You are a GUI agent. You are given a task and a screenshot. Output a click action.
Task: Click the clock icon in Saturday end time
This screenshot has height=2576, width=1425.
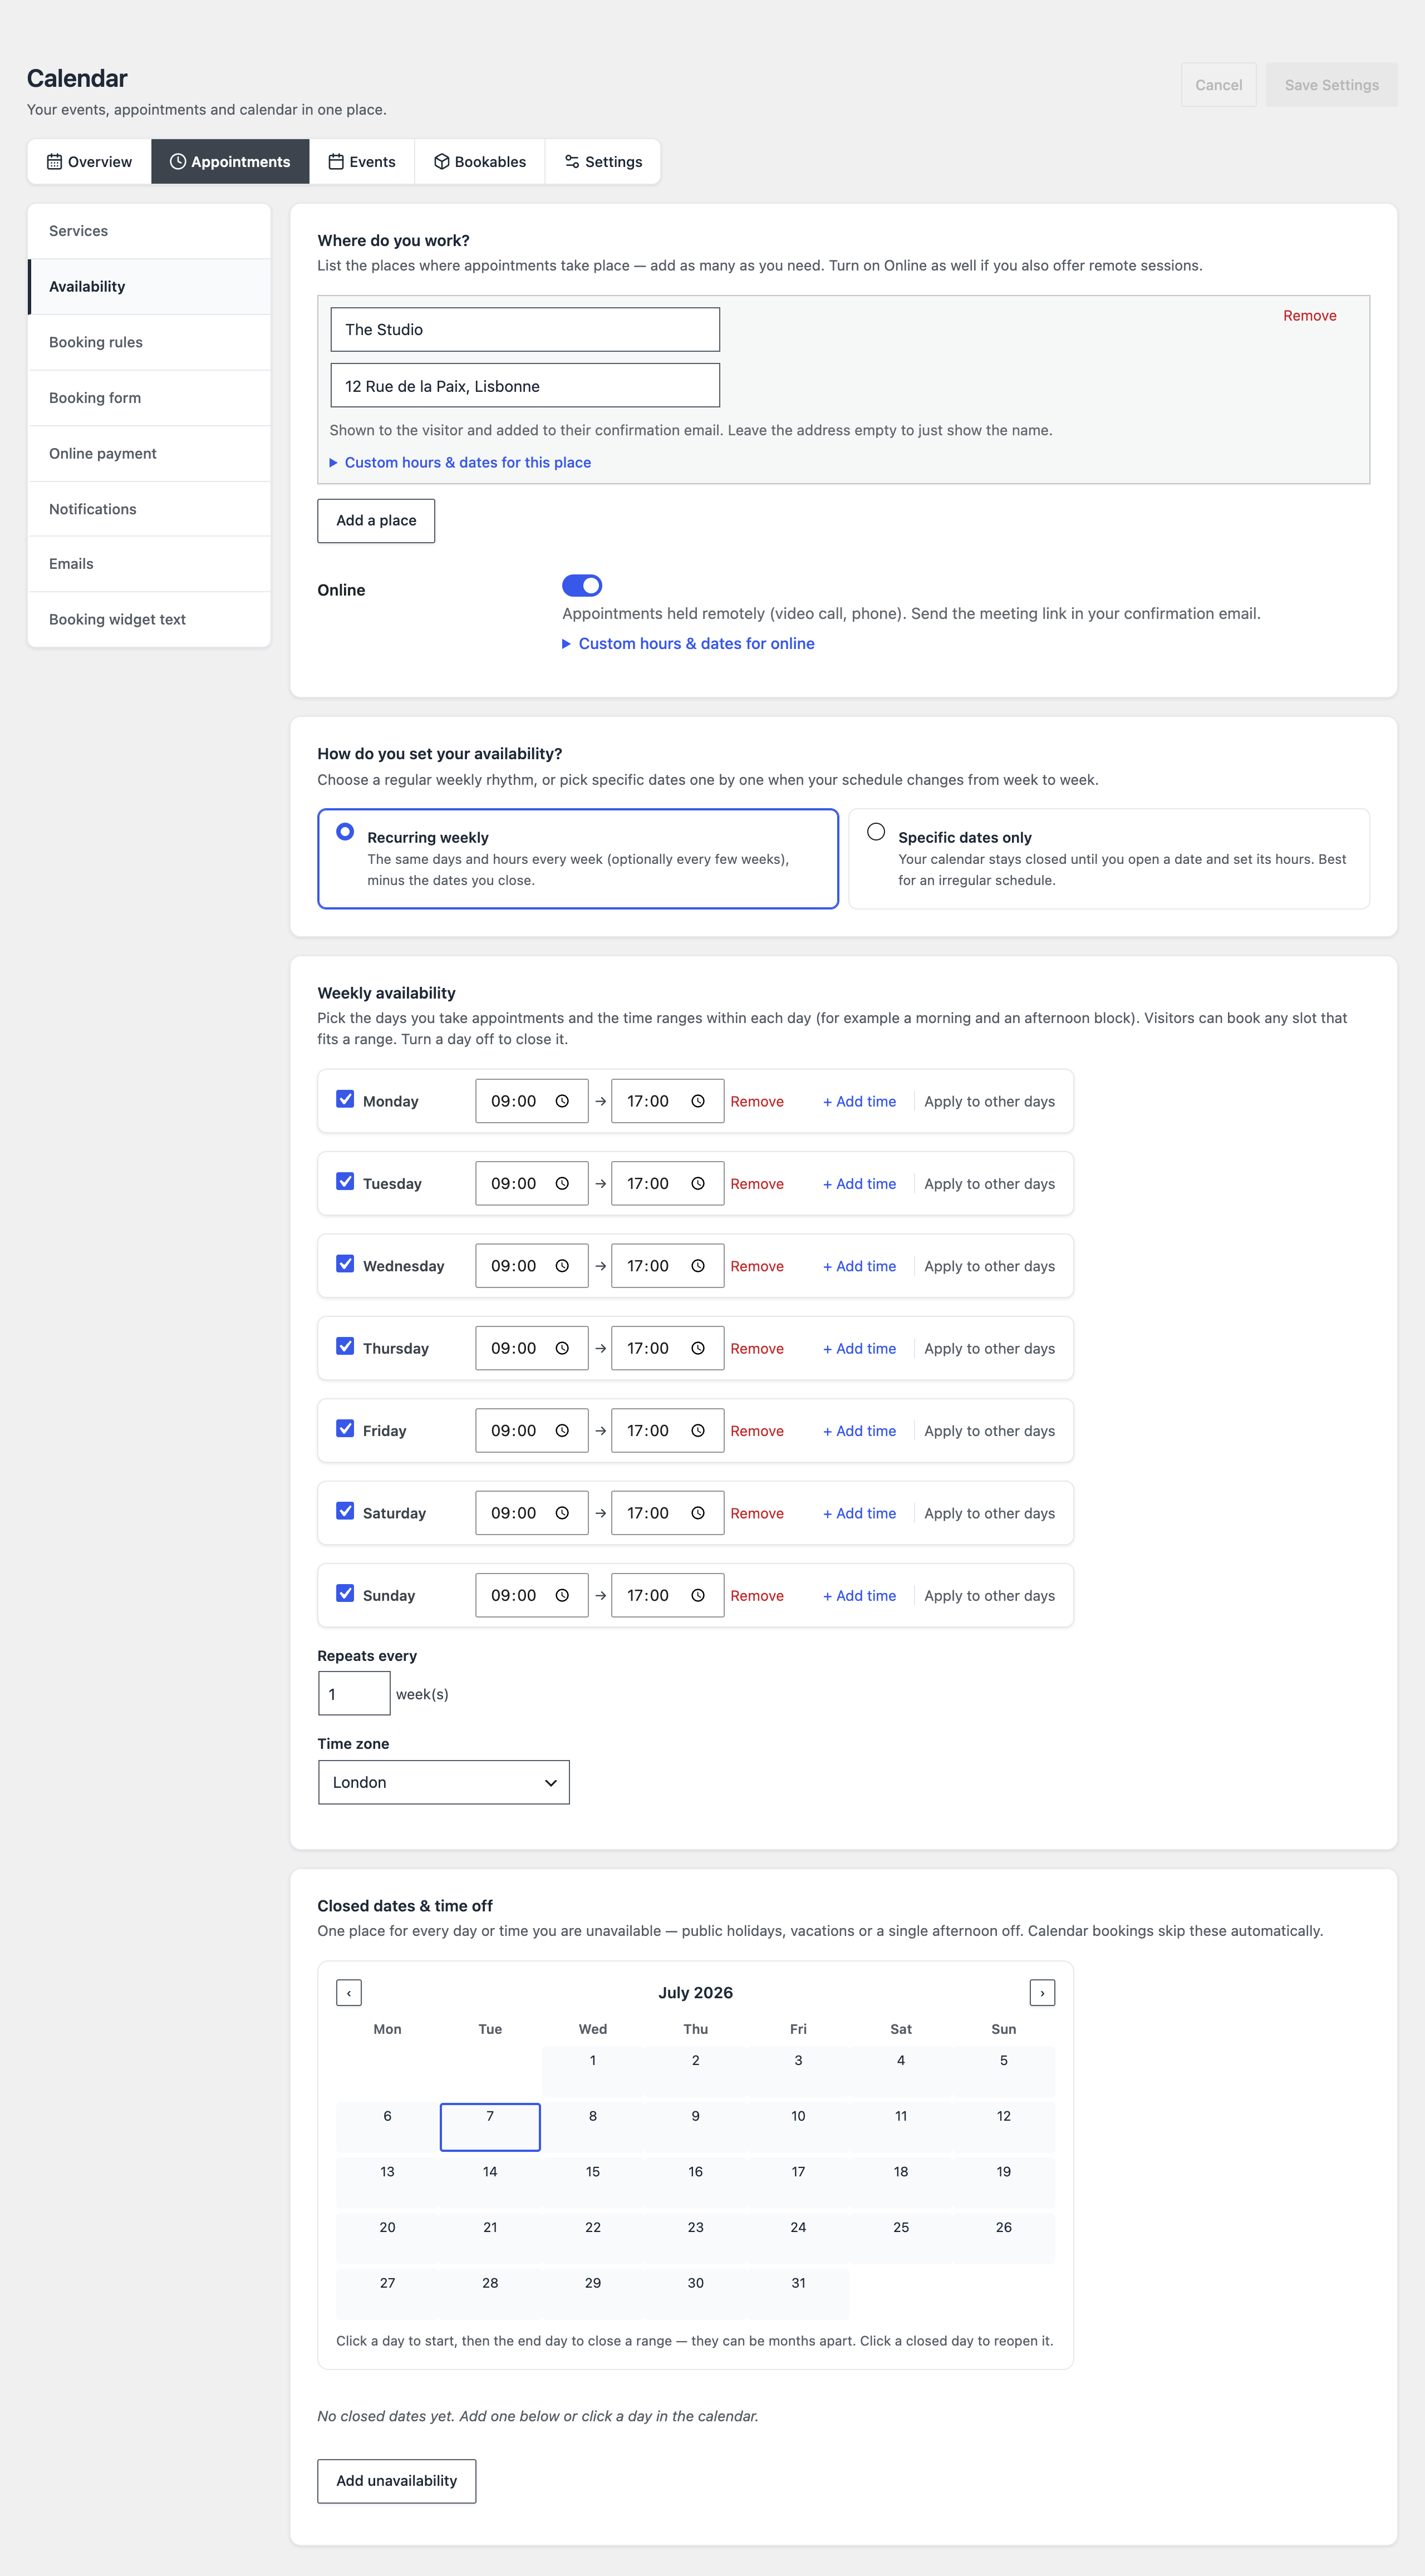click(x=698, y=1513)
